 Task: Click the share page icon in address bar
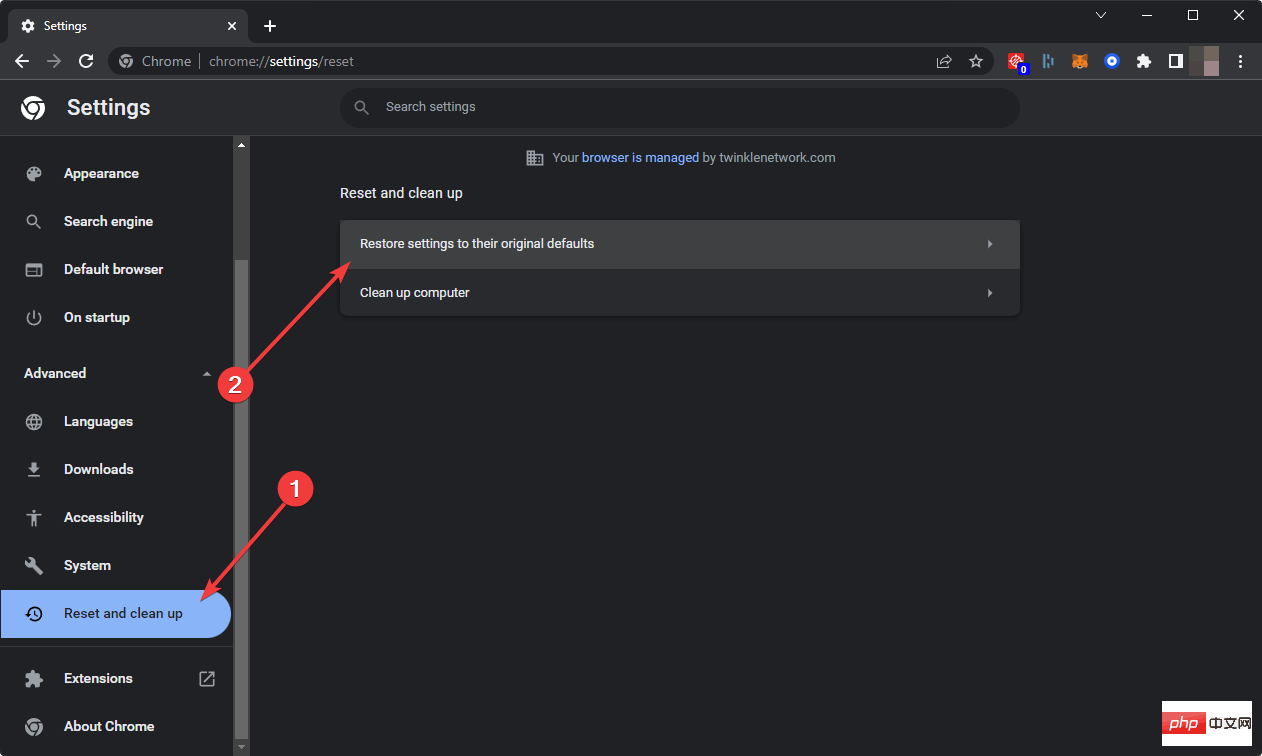tap(944, 61)
